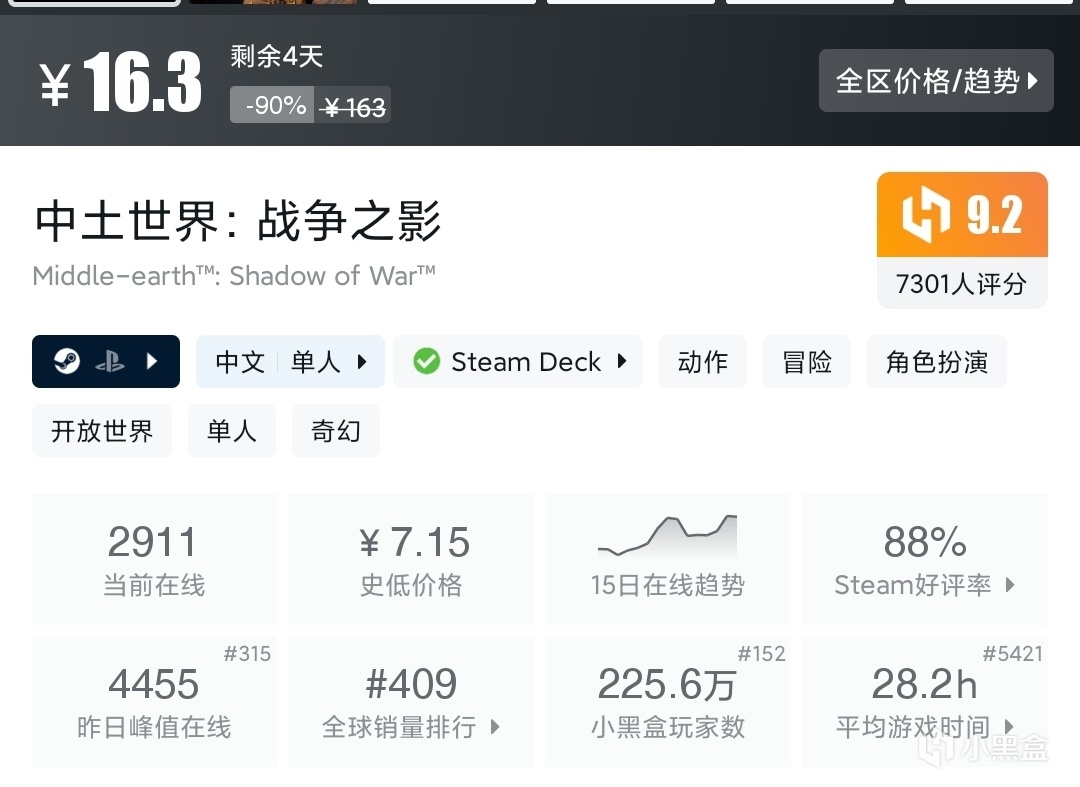
Task: Click the green Steam Deck verified checkmark
Action: tap(427, 361)
